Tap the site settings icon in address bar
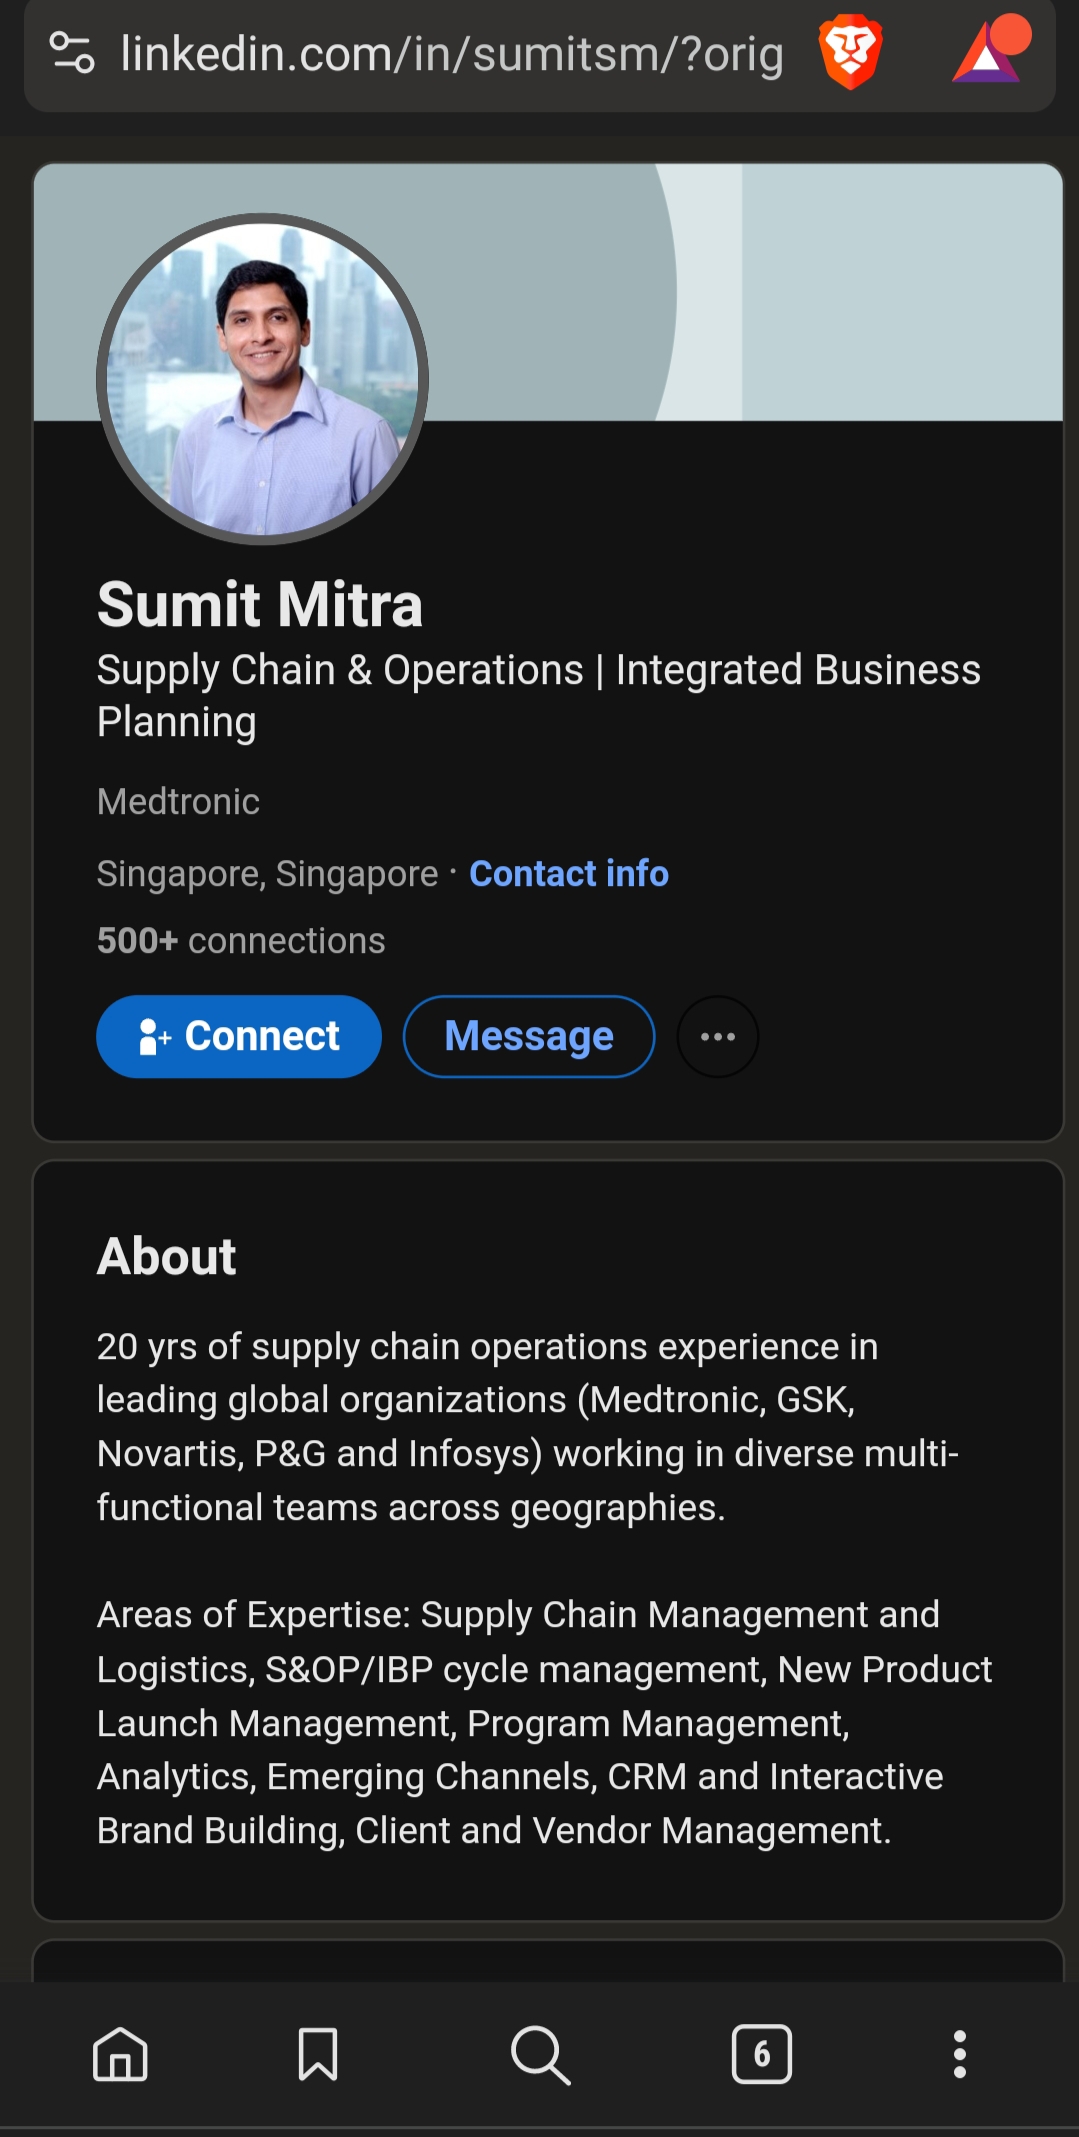This screenshot has width=1079, height=2137. point(72,53)
